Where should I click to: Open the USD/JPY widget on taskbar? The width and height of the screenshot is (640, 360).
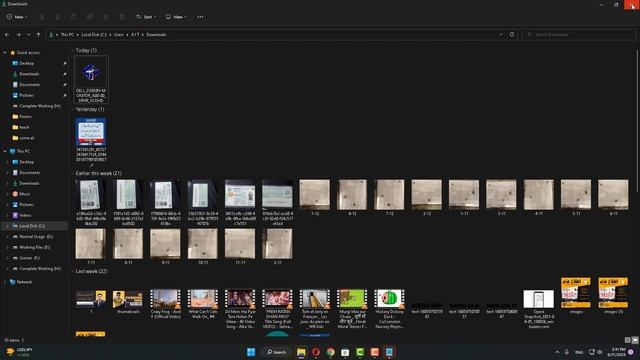(19, 352)
